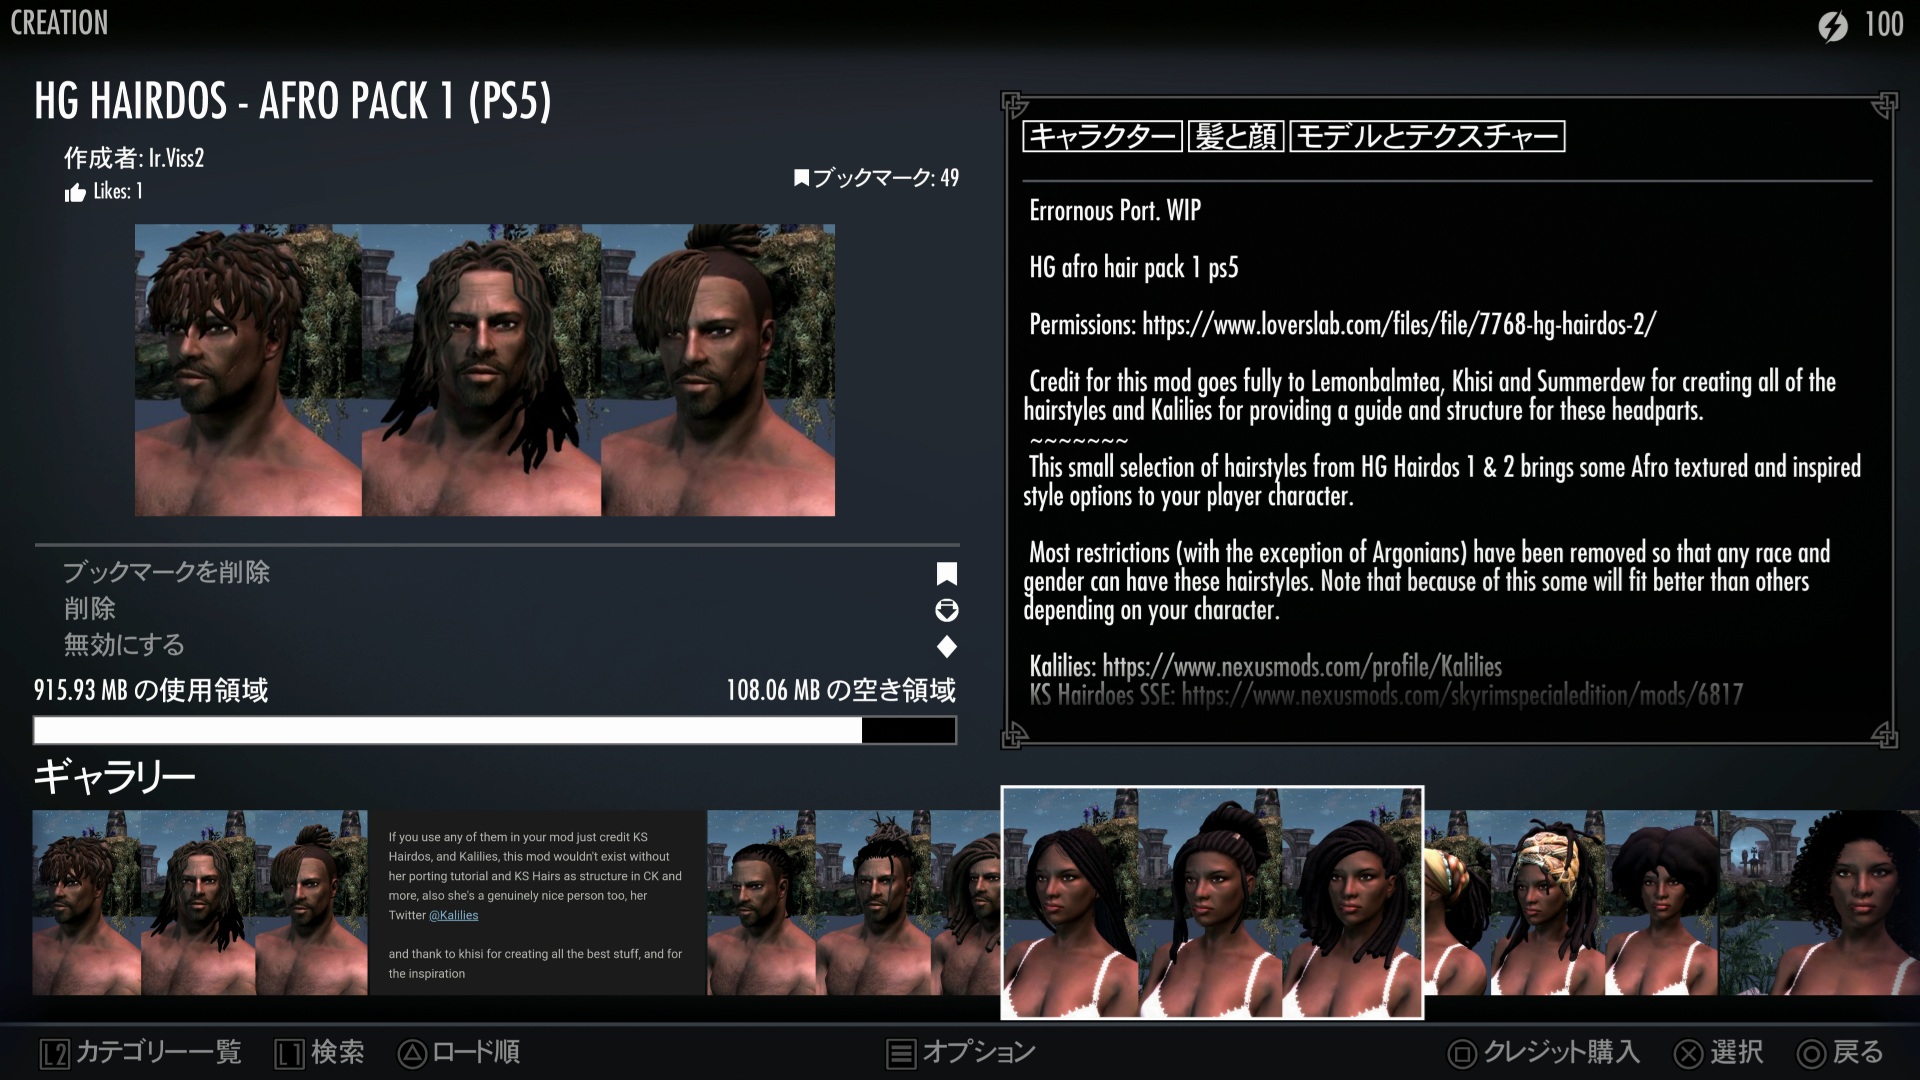Click the bookmark icon next to ブックマークを削除
Screen dimensions: 1920x1080
946,573
